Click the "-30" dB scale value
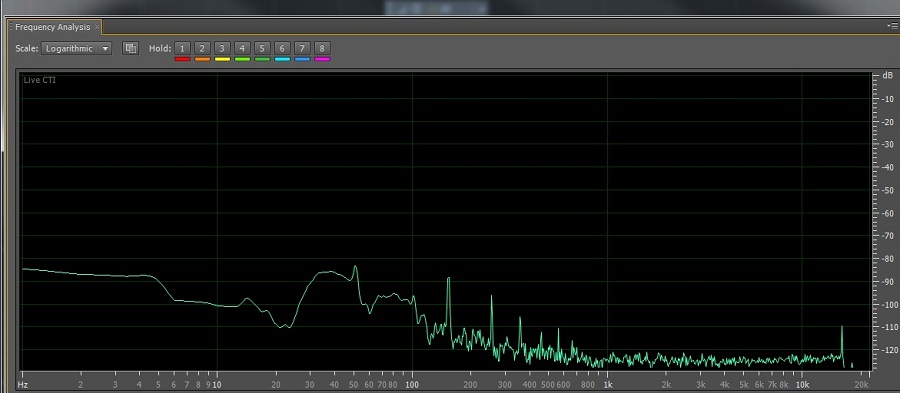Image resolution: width=900 pixels, height=393 pixels. tap(887, 145)
